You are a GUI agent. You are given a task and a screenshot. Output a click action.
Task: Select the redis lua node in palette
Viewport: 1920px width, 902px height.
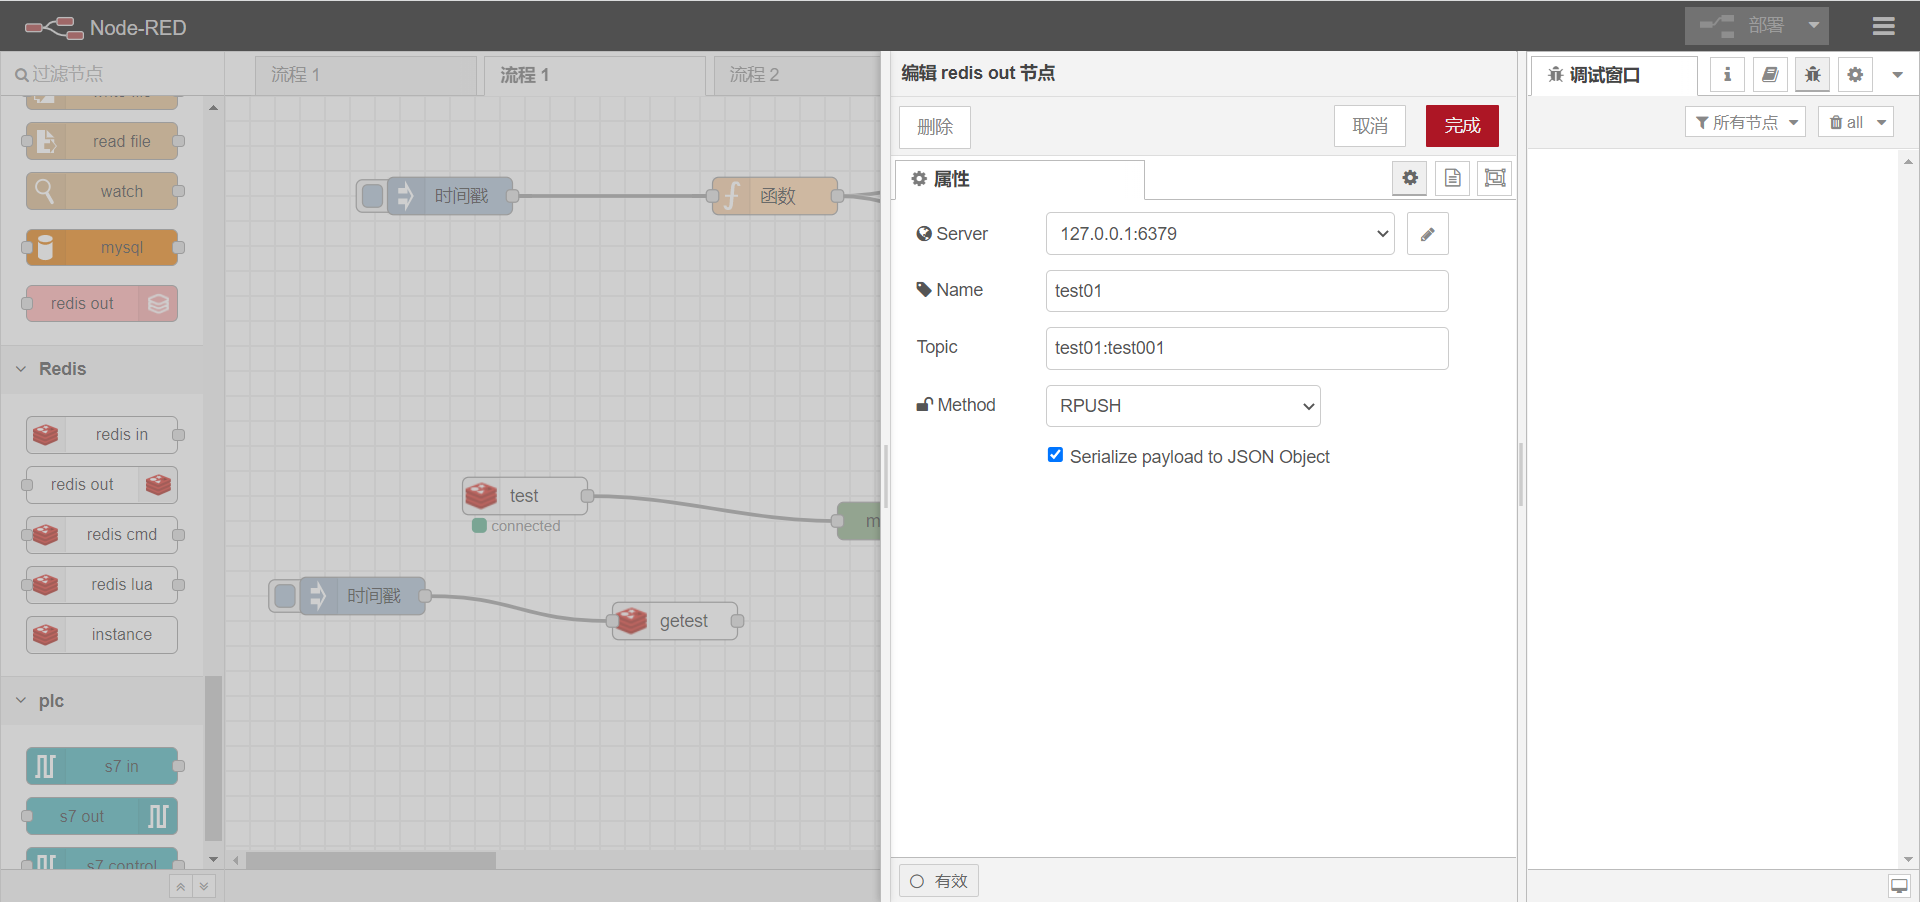tap(103, 584)
